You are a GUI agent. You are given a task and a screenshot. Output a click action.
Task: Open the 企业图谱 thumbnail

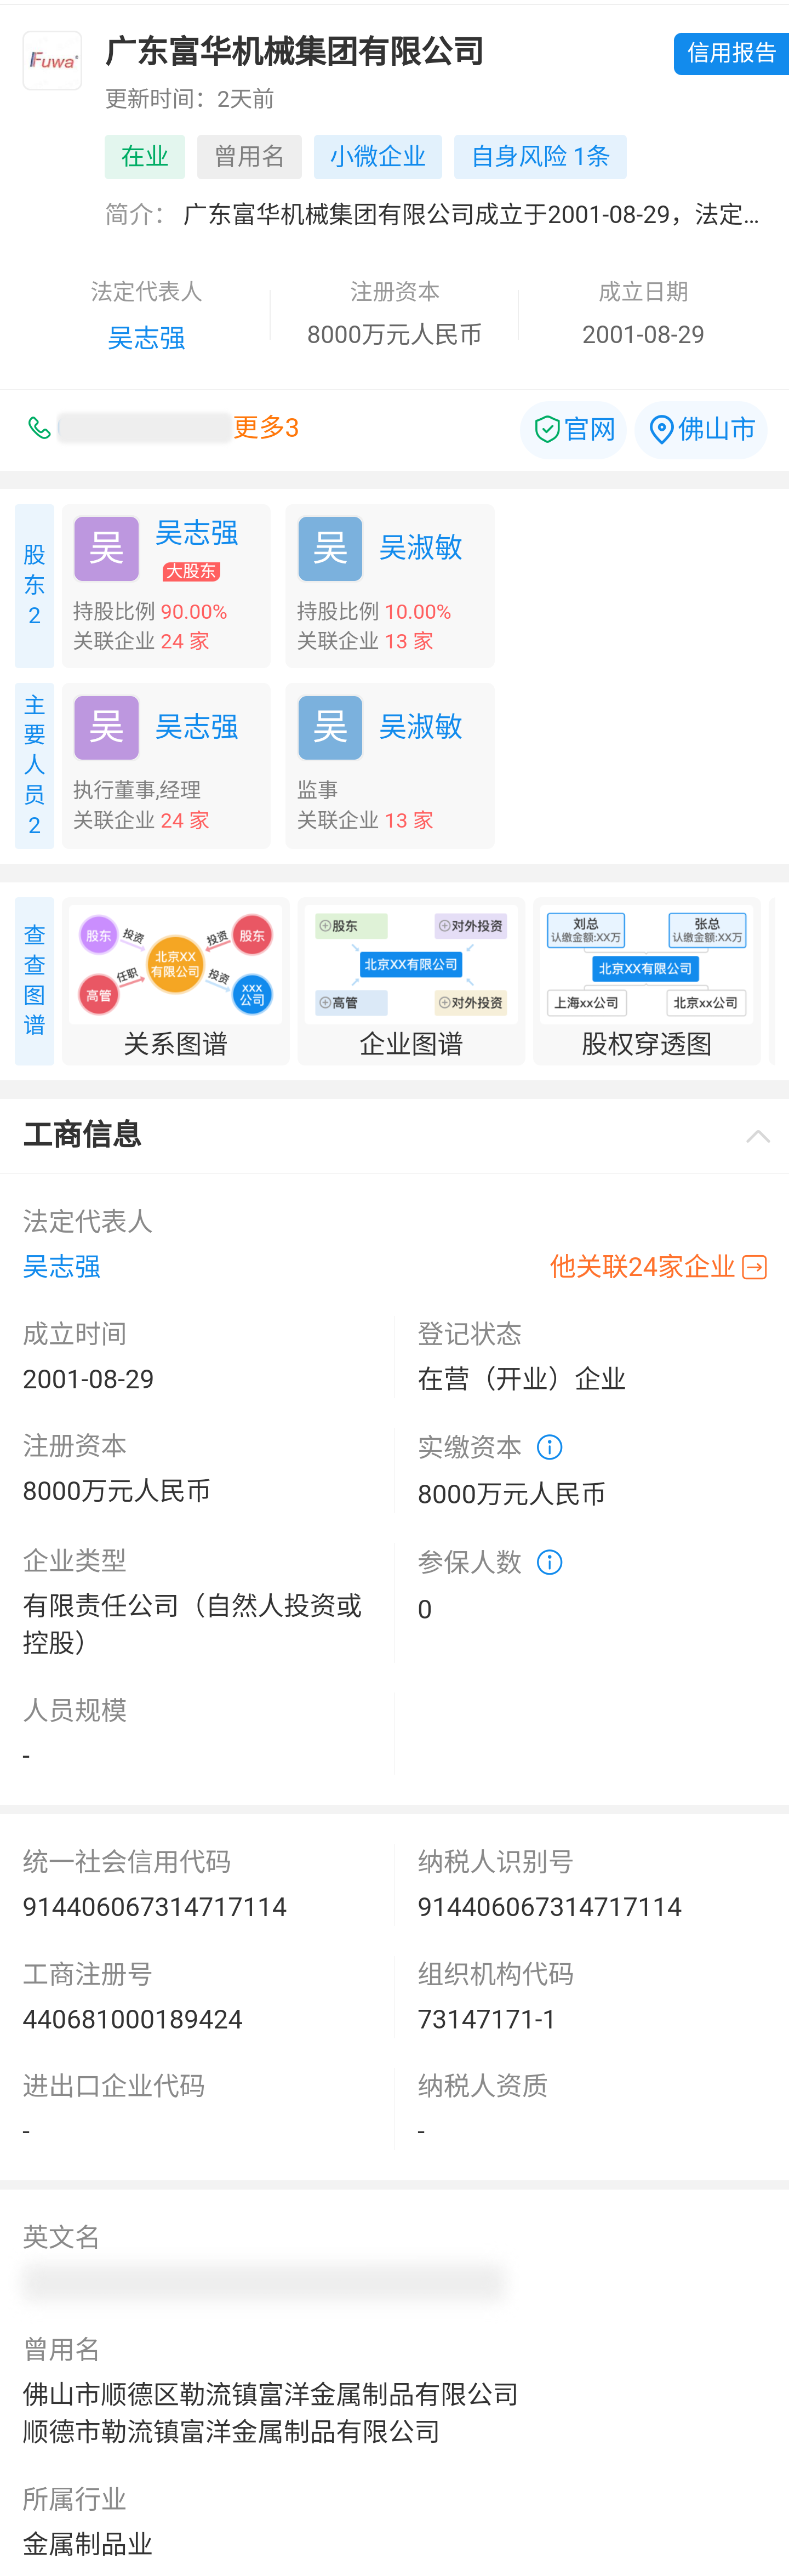pos(411,981)
